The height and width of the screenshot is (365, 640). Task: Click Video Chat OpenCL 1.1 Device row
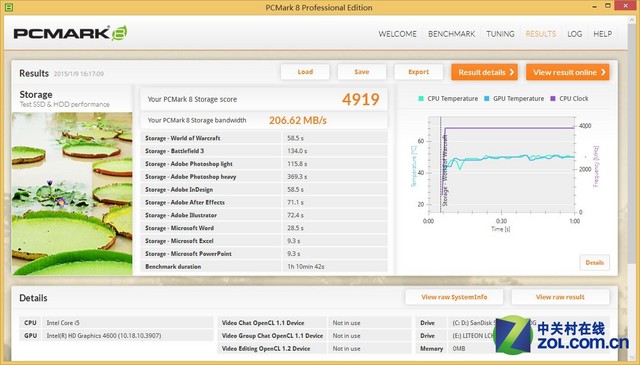pos(314,323)
